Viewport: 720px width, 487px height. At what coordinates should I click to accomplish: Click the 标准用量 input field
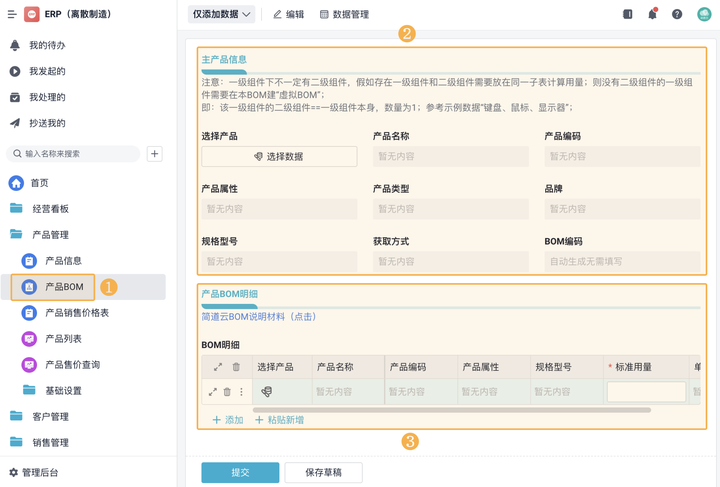[x=646, y=392]
